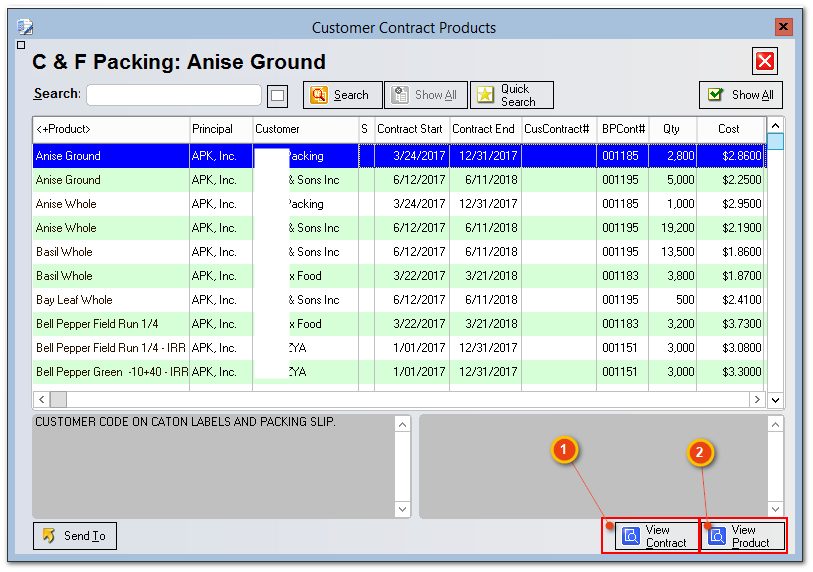Viewport: 813px width, 572px height.
Task: Open Quick Search with the star icon
Action: (x=512, y=95)
